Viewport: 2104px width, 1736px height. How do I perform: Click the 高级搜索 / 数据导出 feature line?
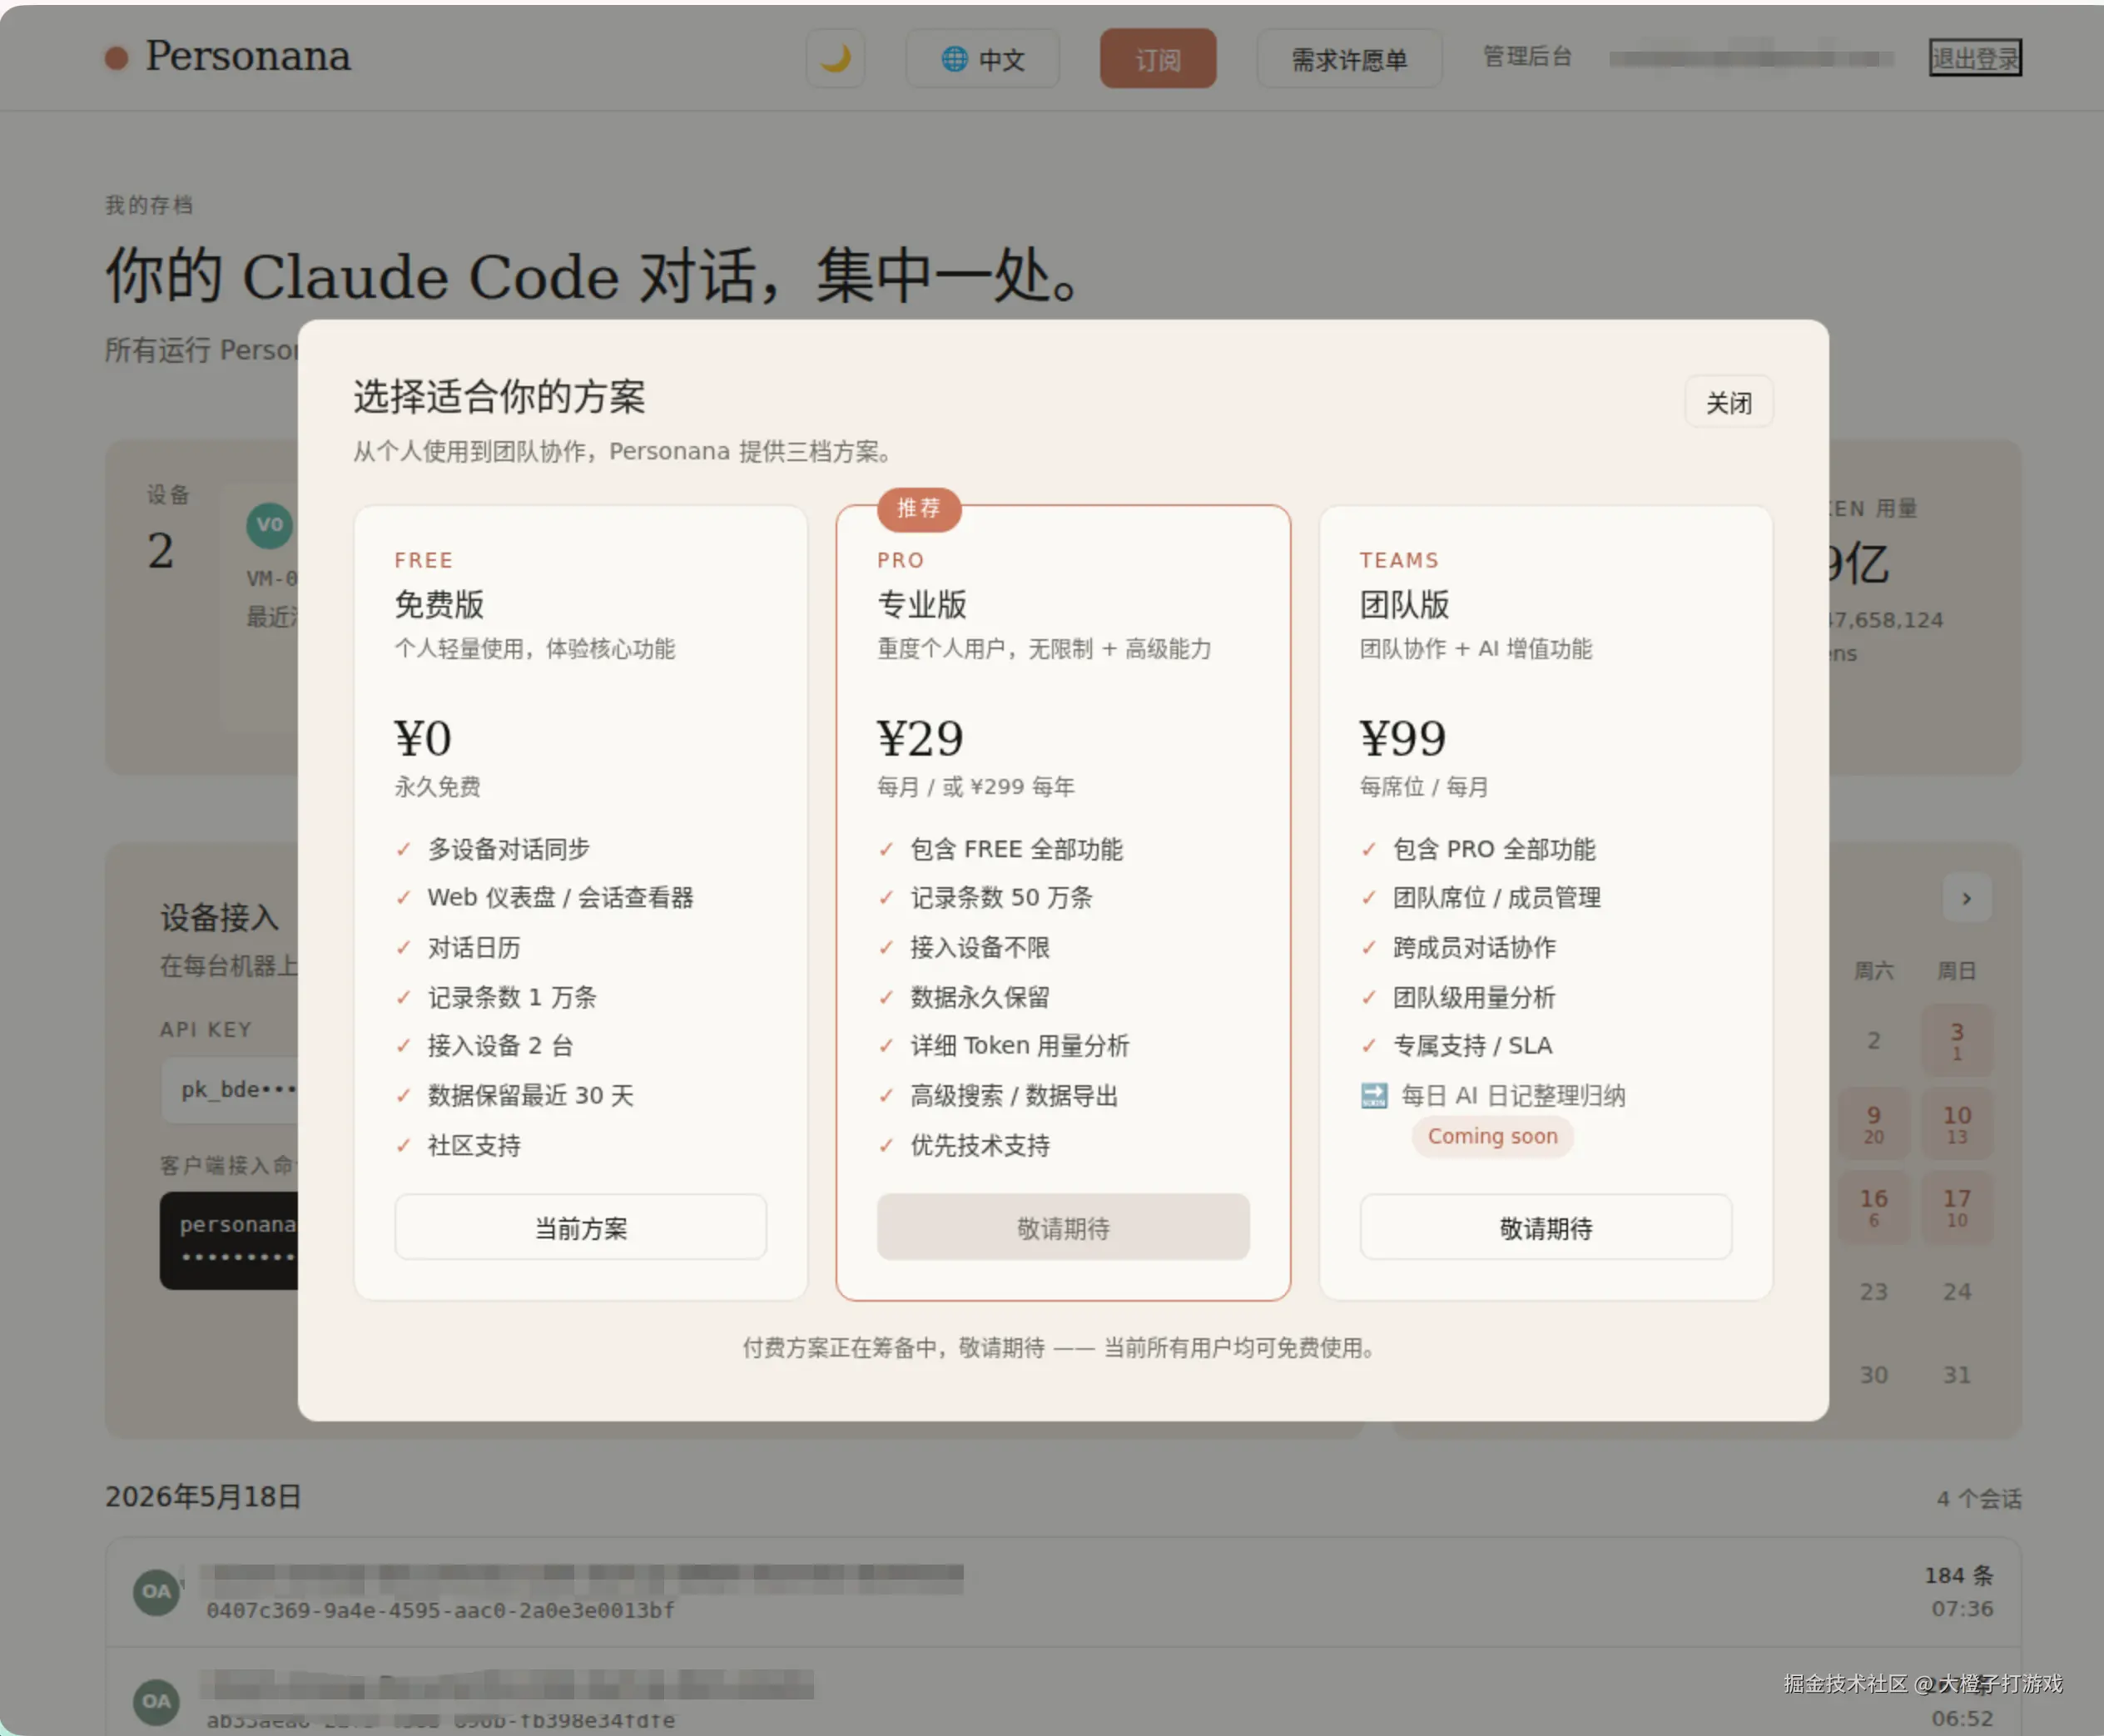[x=1014, y=1095]
